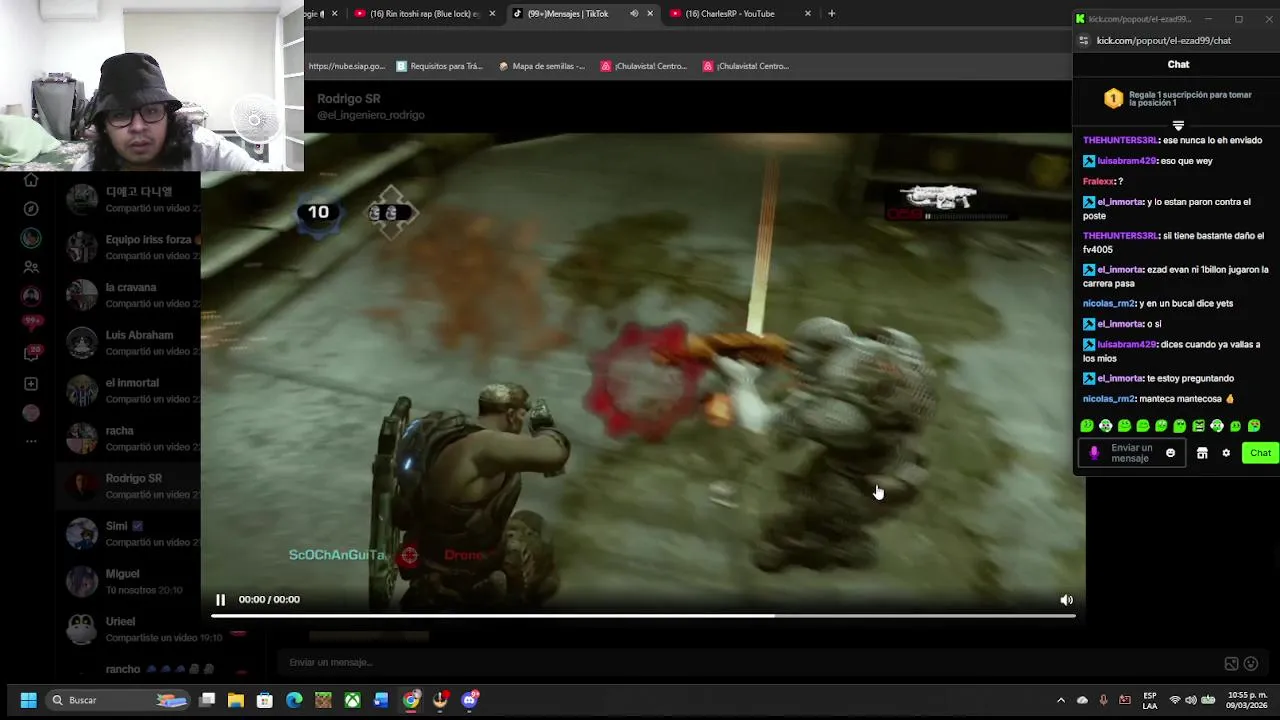Screen dimensions: 1280x720
Task: Open TikTok more options ellipsis
Action: pos(31,441)
